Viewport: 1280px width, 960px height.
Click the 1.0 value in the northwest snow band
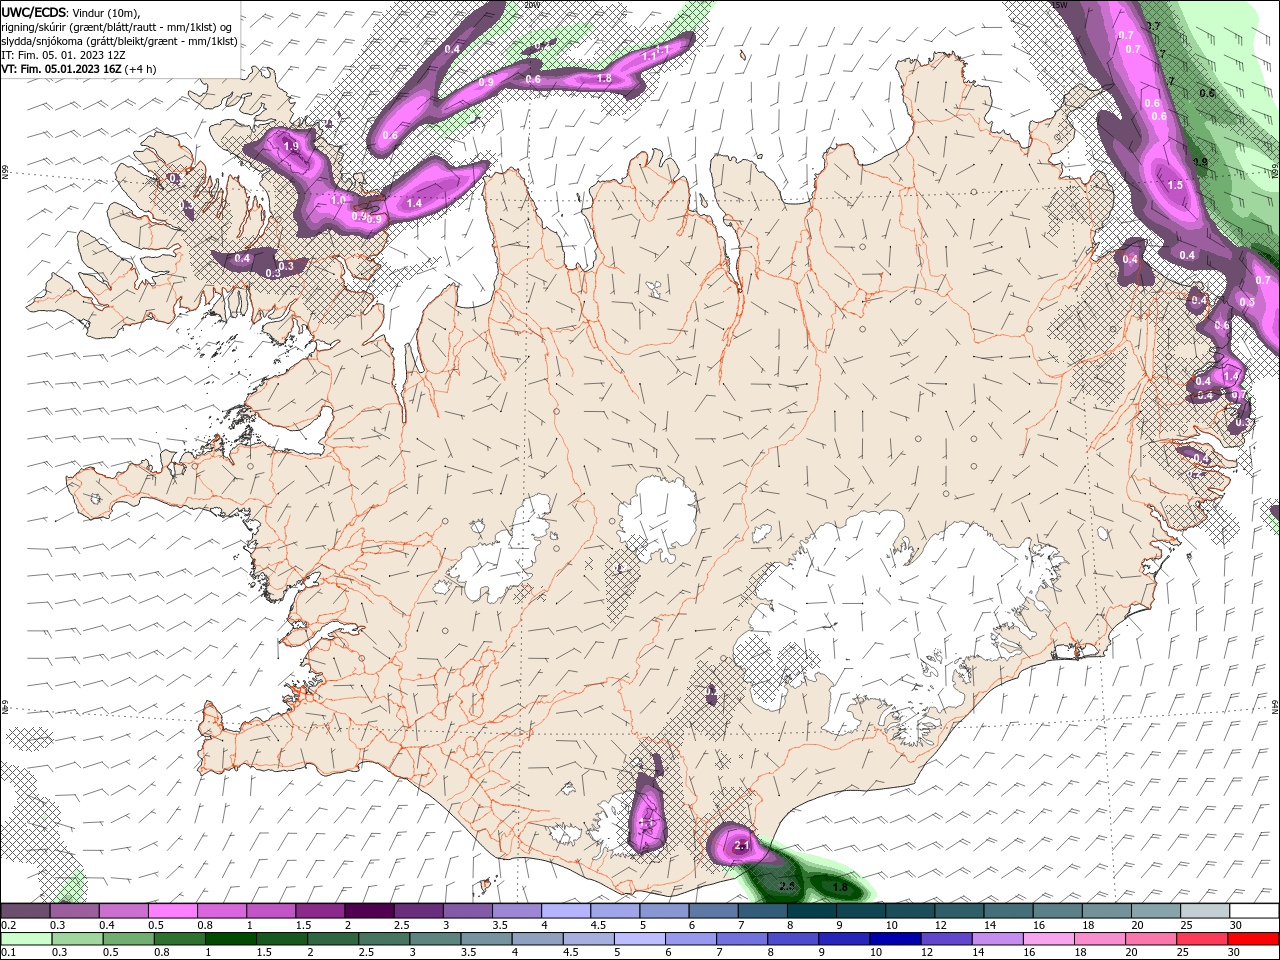pos(338,200)
